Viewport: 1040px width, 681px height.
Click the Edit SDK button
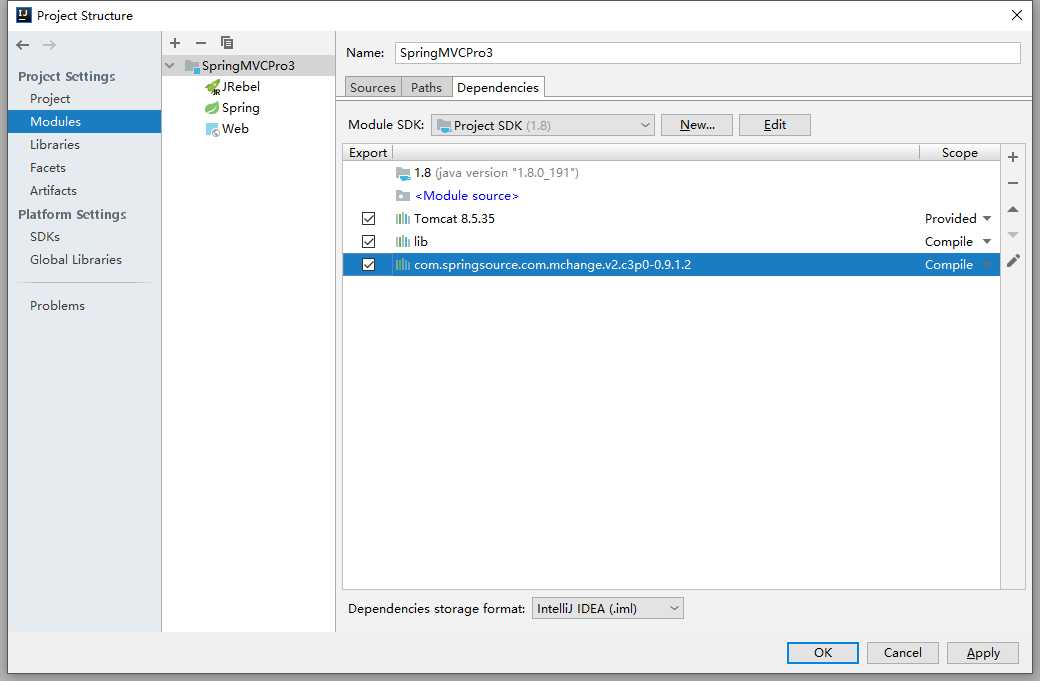775,125
